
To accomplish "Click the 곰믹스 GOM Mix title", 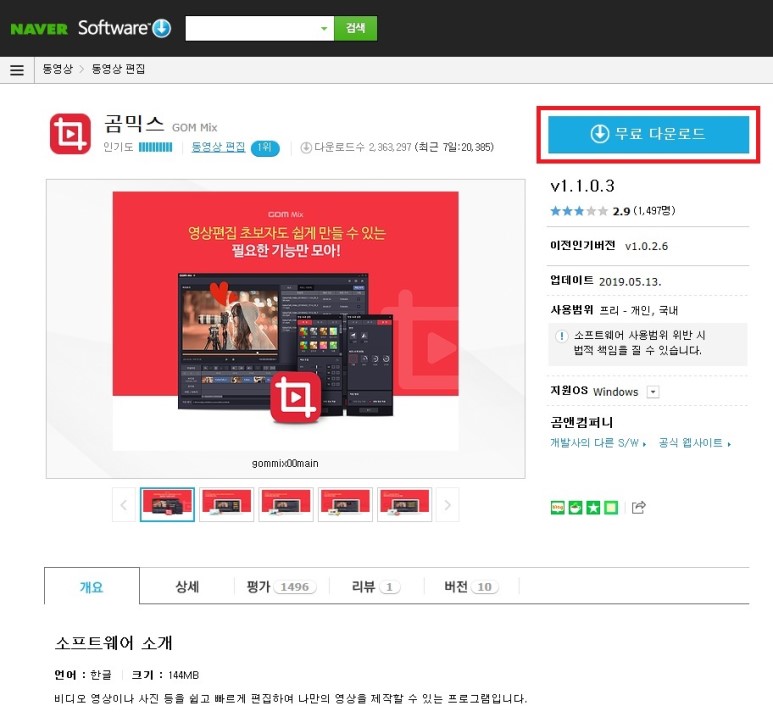I will [160, 124].
